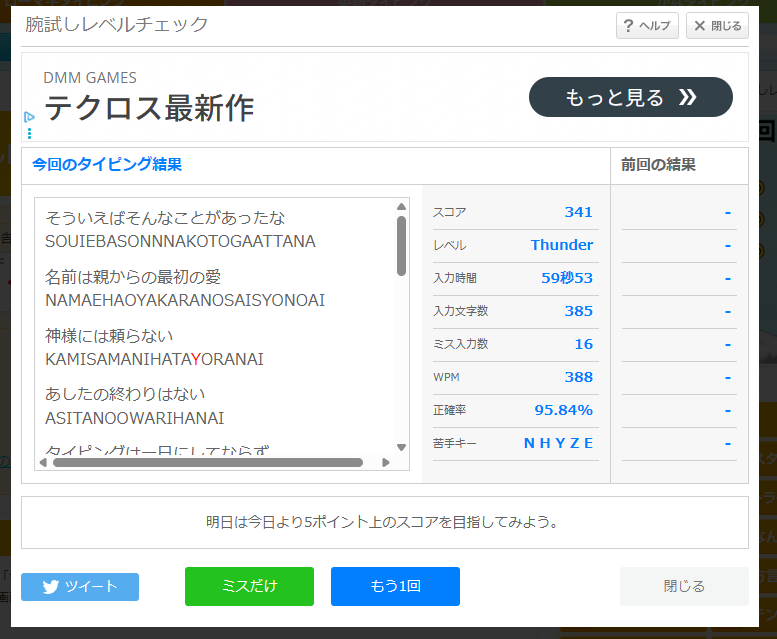Click the 閉じる button at top right
Viewport: 777px width, 639px height.
pyautogui.click(x=717, y=25)
